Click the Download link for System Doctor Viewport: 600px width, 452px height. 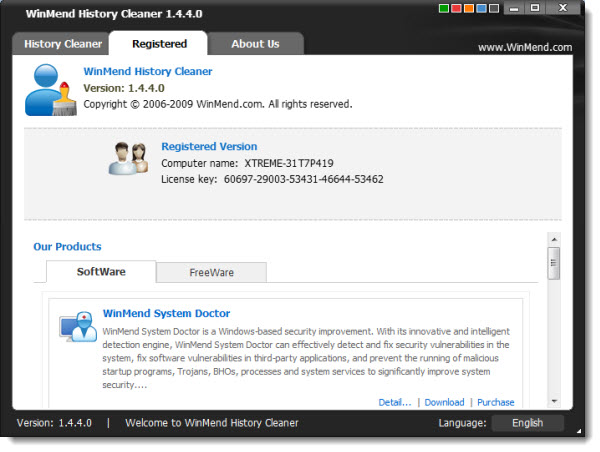444,402
